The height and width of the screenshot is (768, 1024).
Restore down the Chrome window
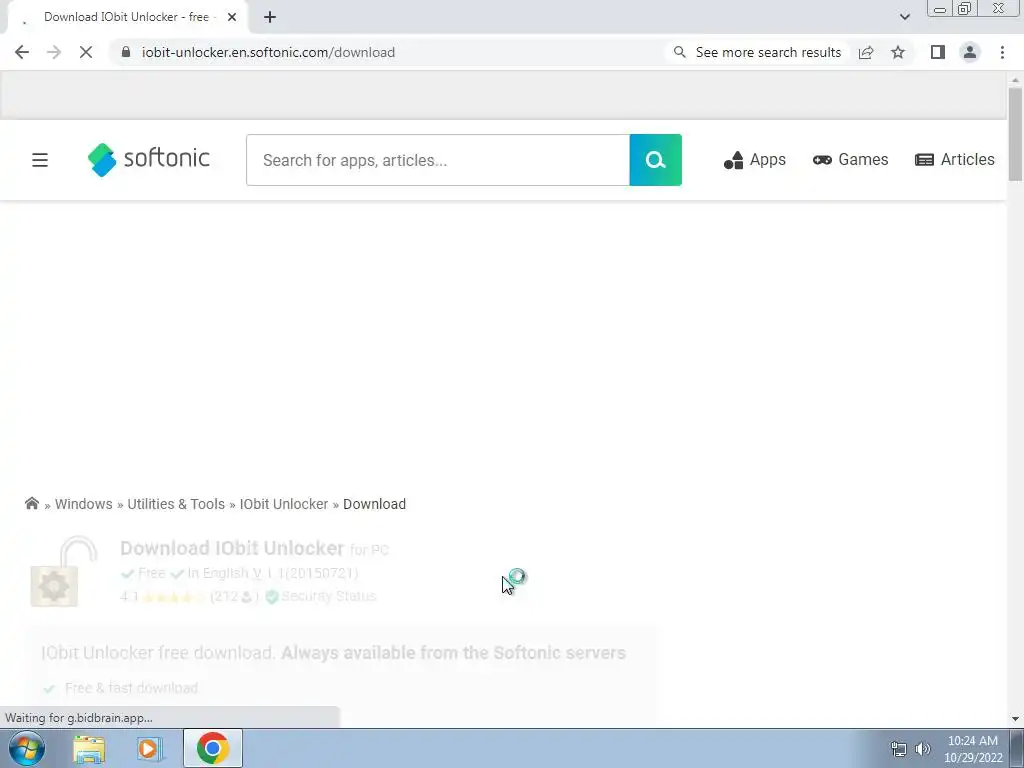(x=965, y=8)
